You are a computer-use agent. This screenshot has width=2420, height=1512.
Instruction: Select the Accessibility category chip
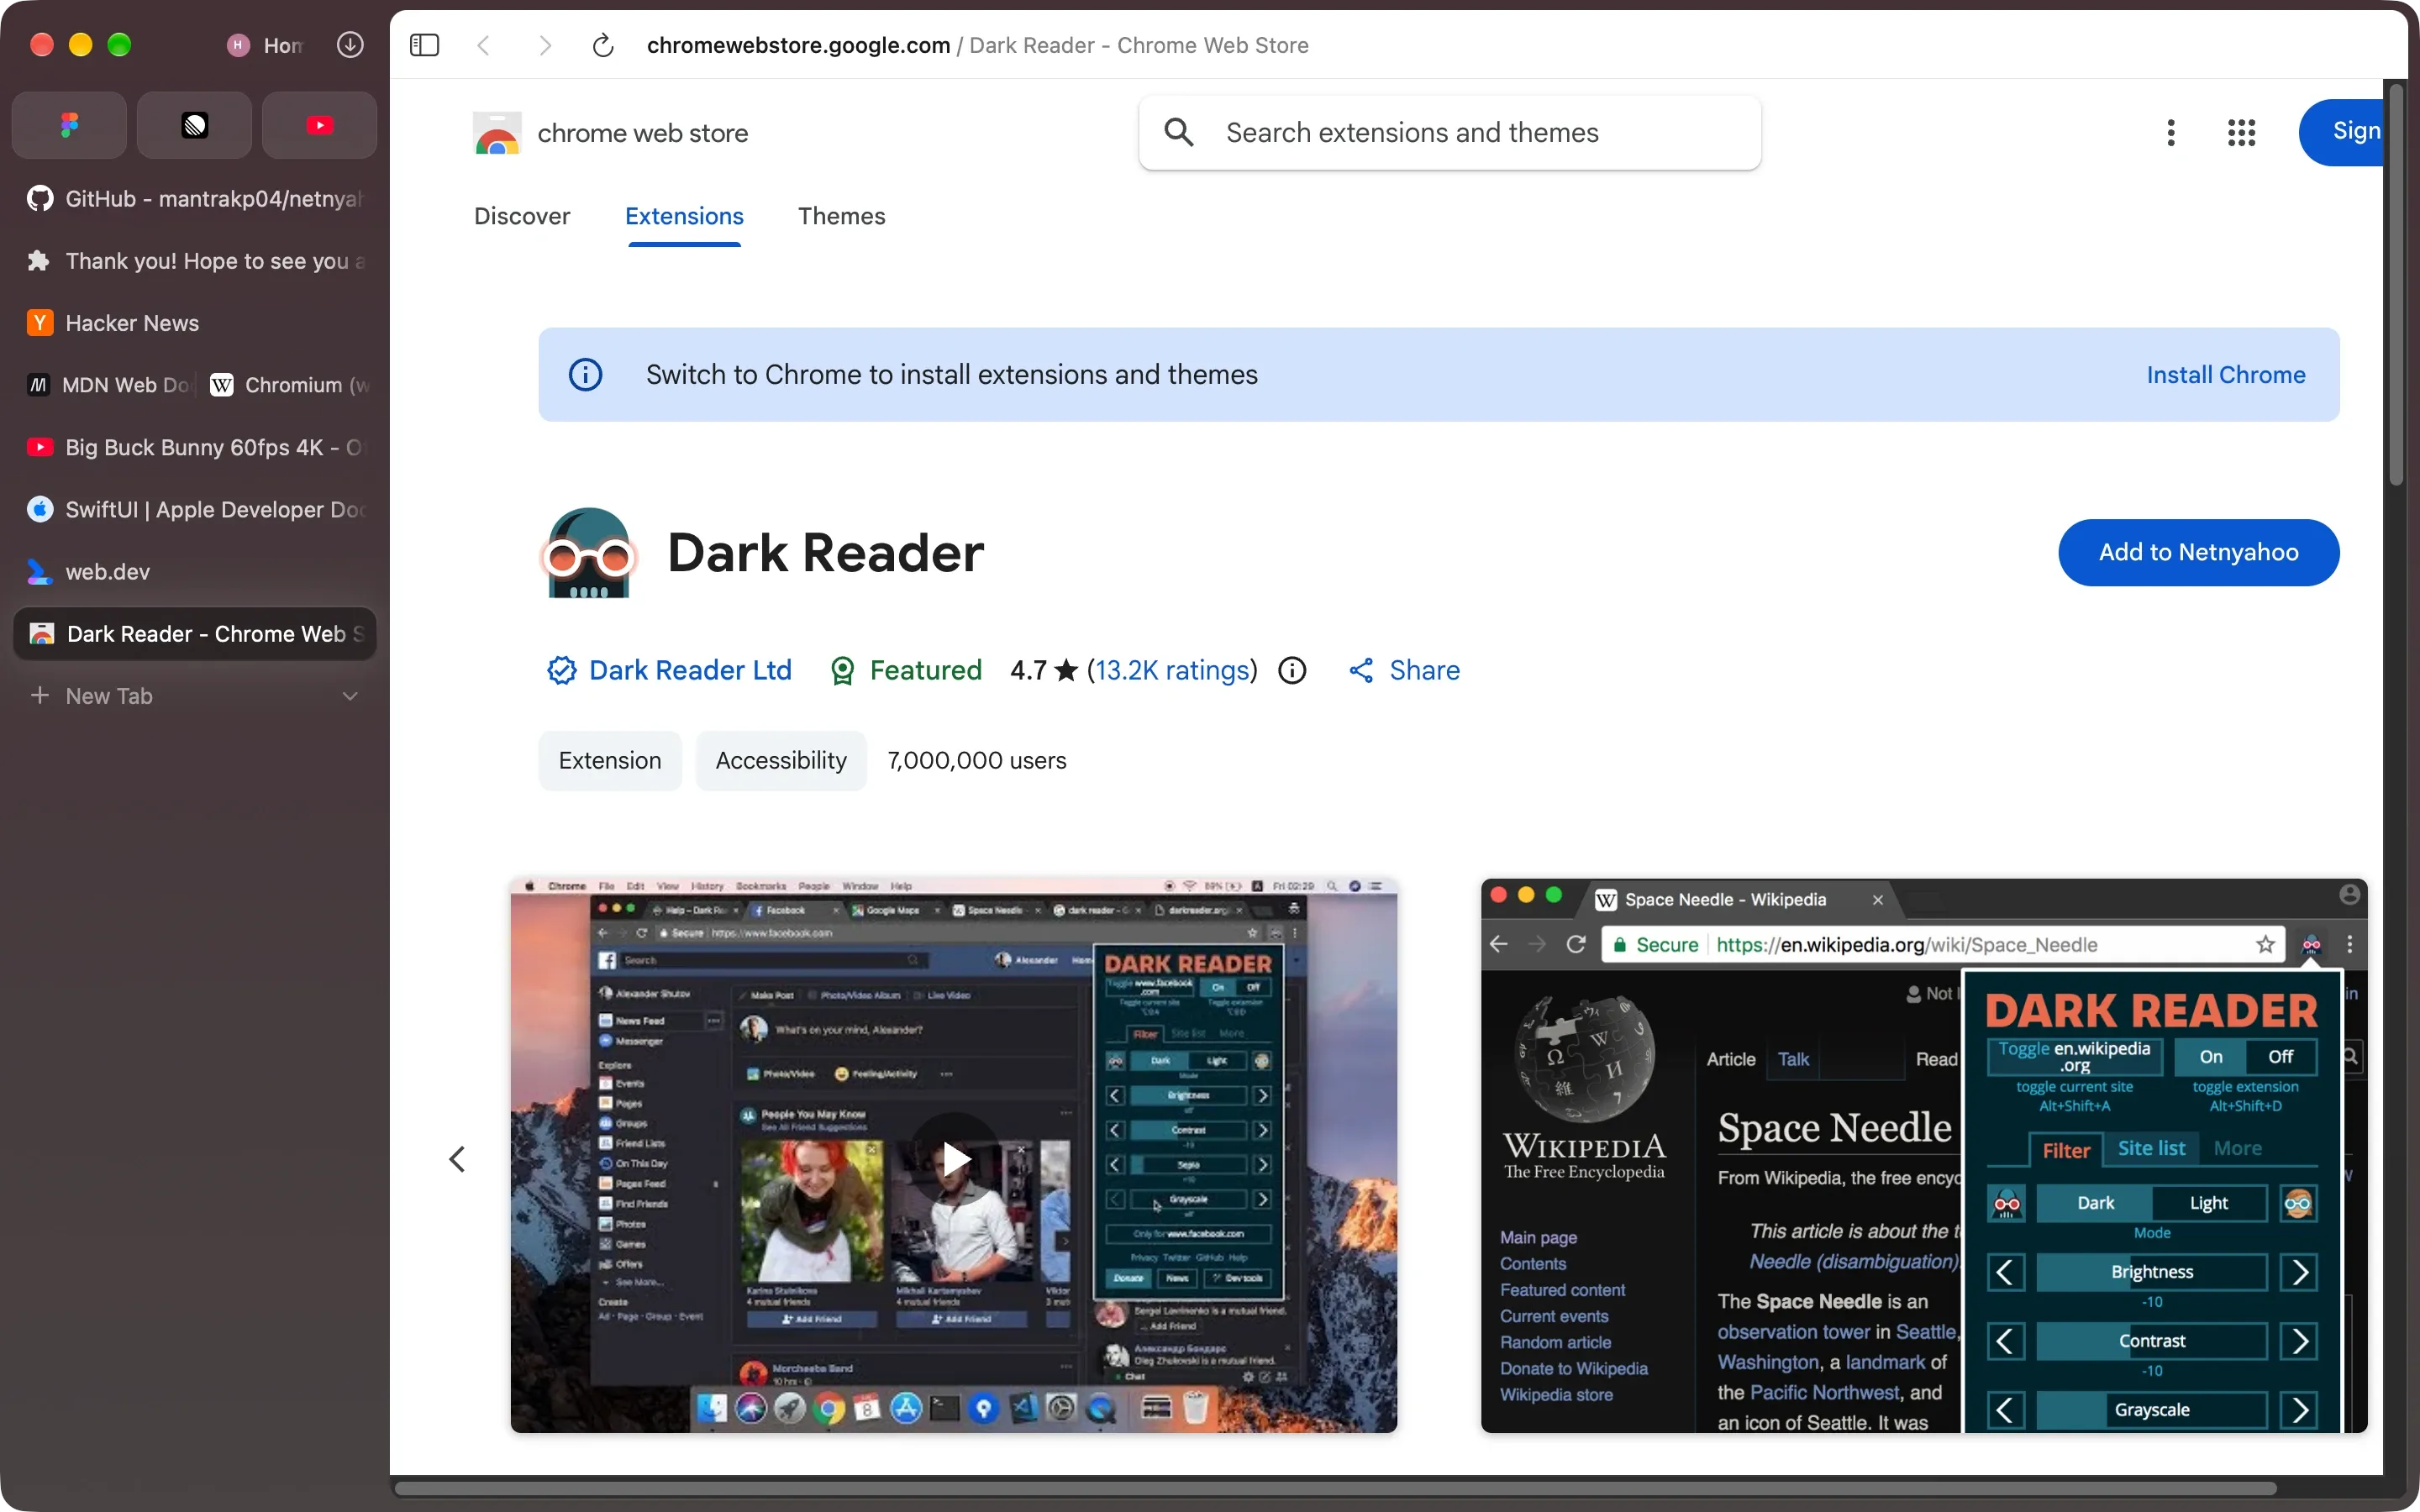(781, 761)
